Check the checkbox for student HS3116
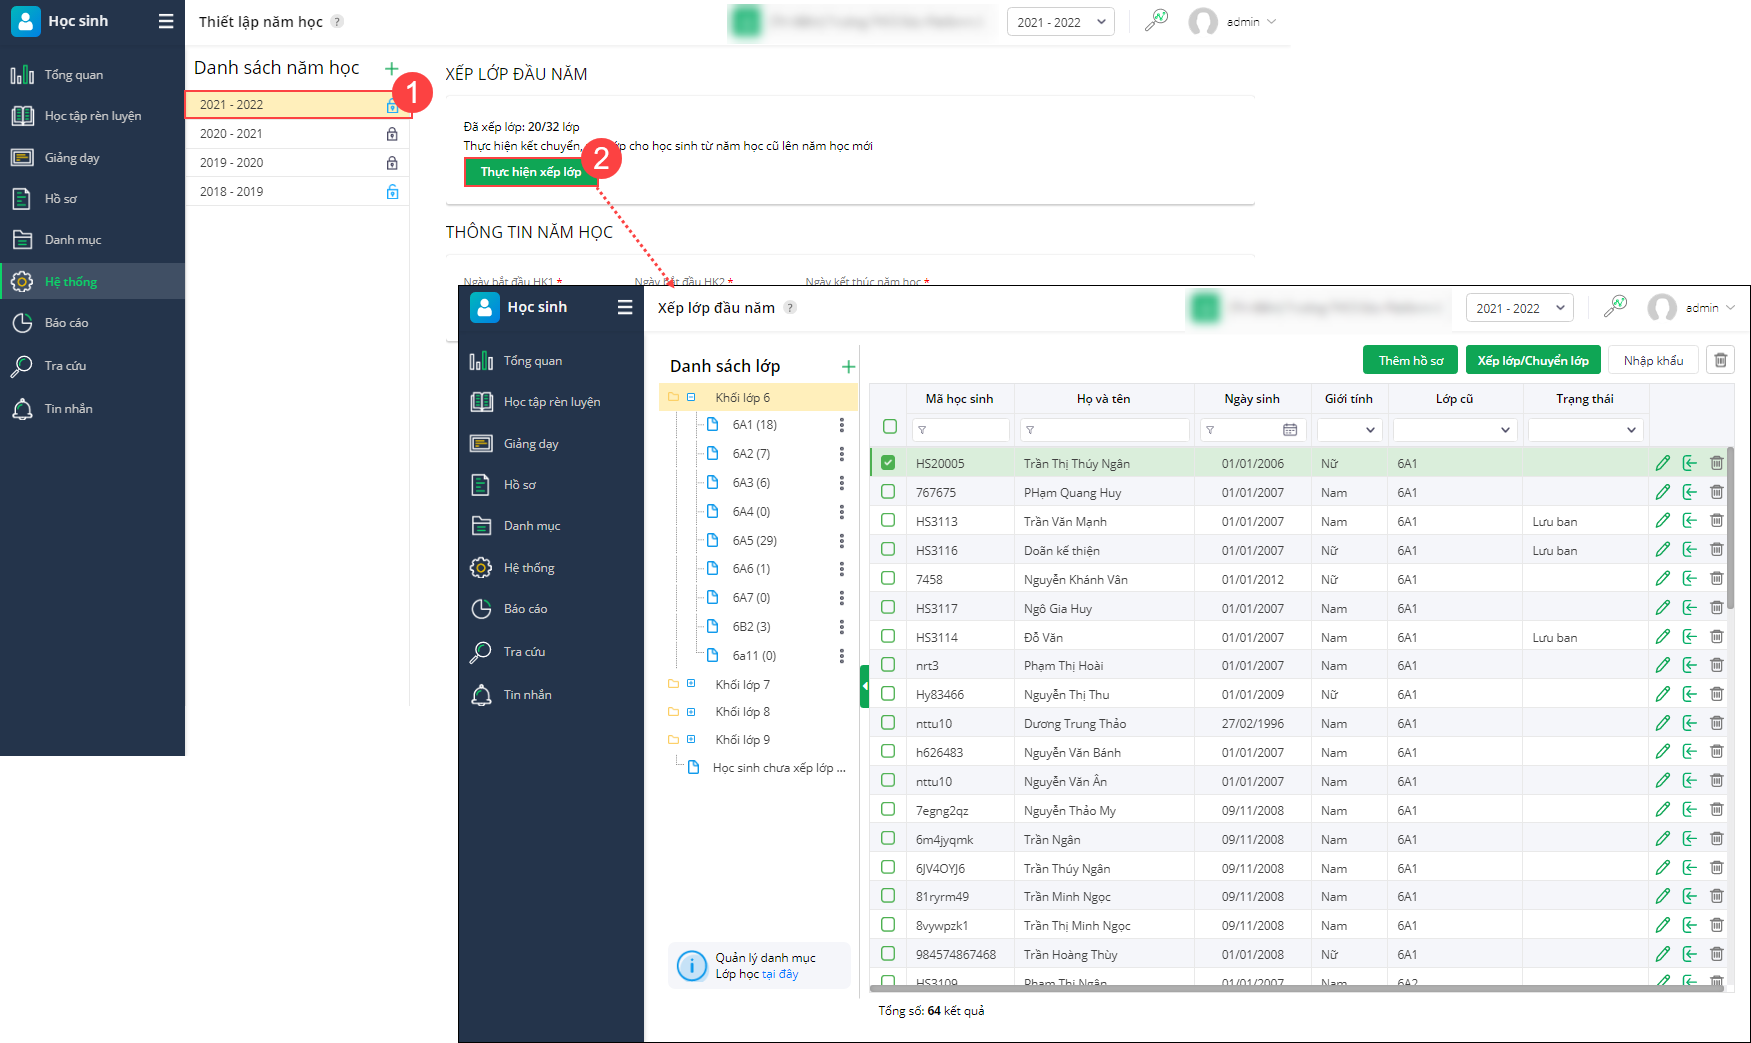 (888, 550)
